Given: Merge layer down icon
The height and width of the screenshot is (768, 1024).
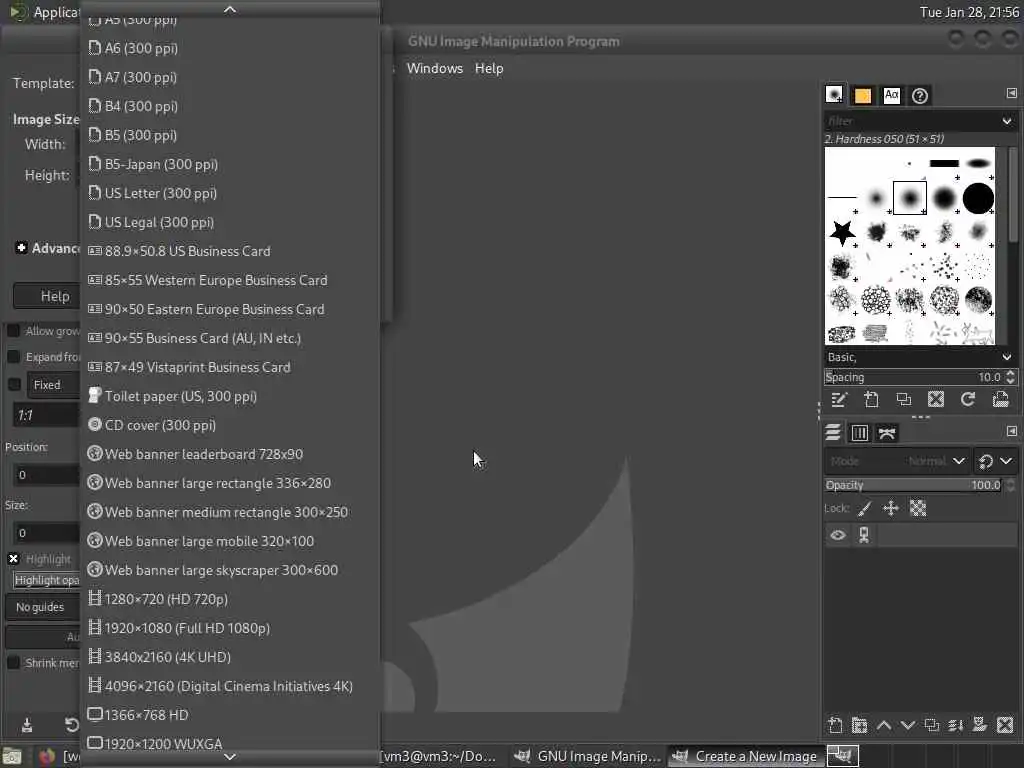Looking at the screenshot, I should pyautogui.click(x=956, y=725).
